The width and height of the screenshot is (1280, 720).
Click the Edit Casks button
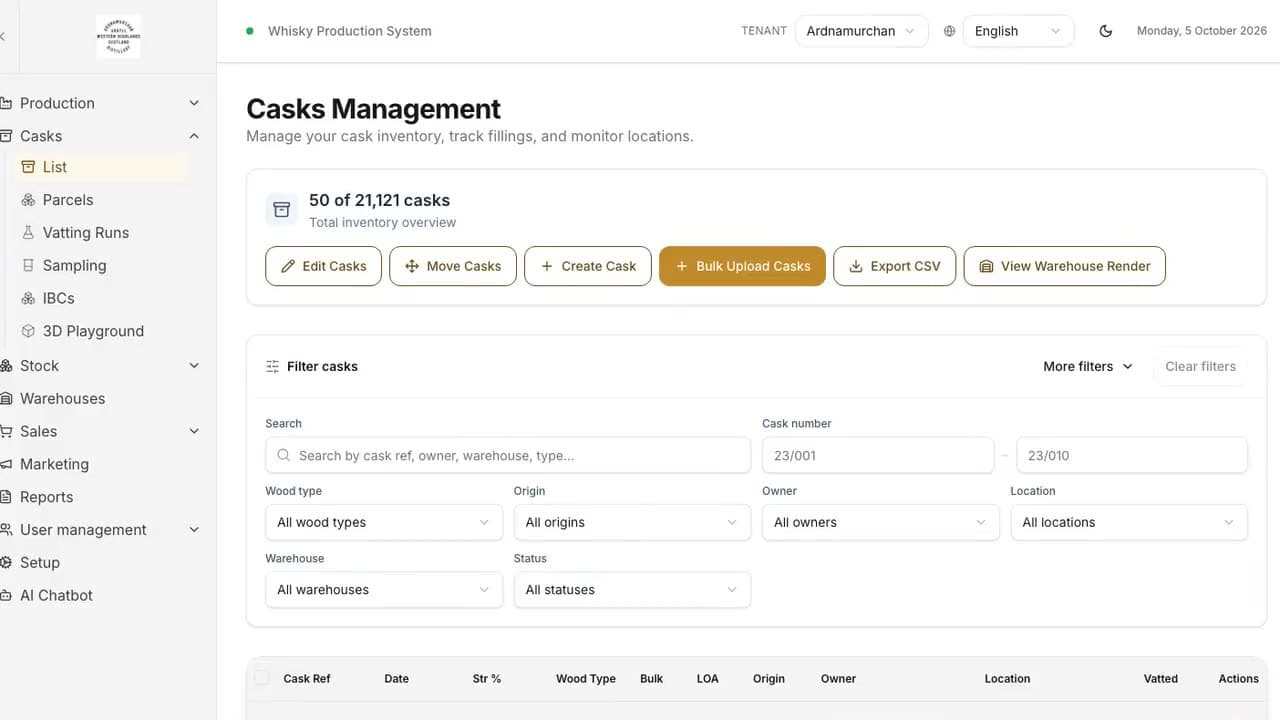pos(323,266)
